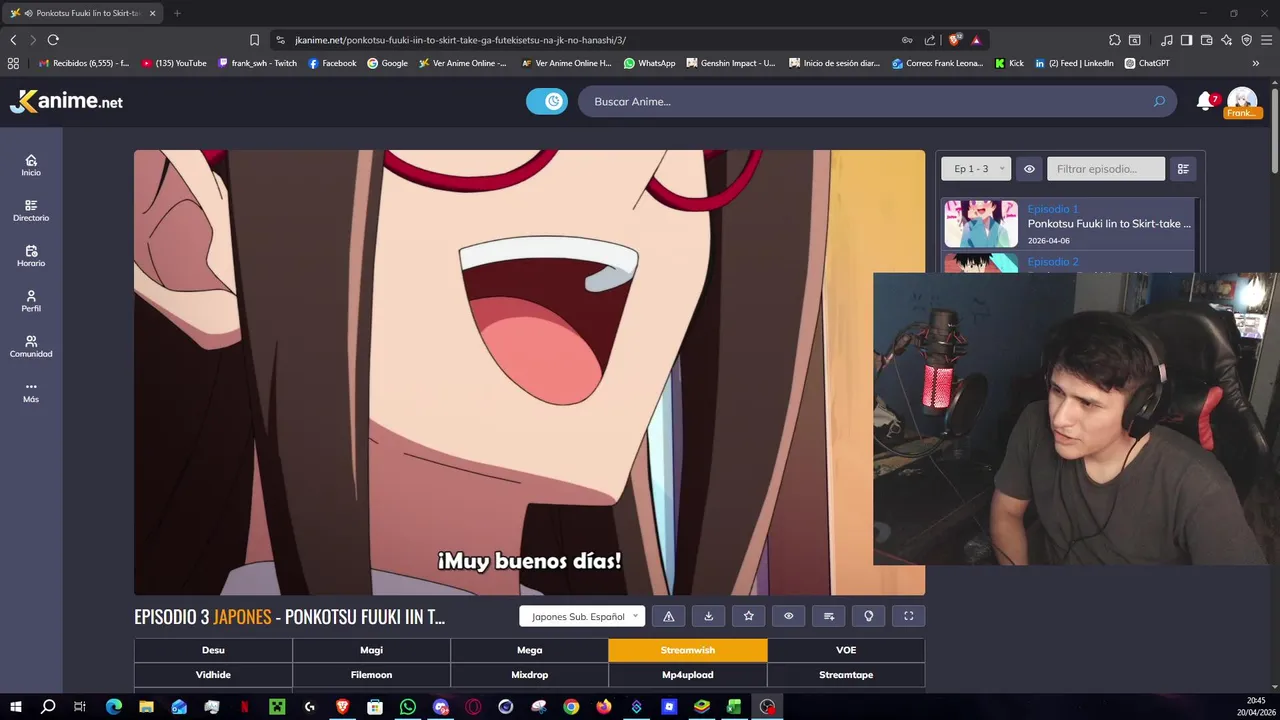Open the Ep 1 - 3 range dropdown
This screenshot has width=1280, height=720.
tap(976, 169)
